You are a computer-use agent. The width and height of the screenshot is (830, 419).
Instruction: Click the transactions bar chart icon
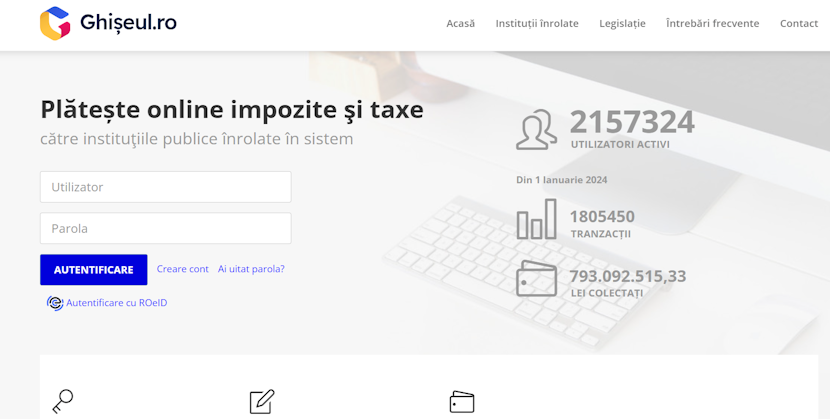pyautogui.click(x=536, y=219)
